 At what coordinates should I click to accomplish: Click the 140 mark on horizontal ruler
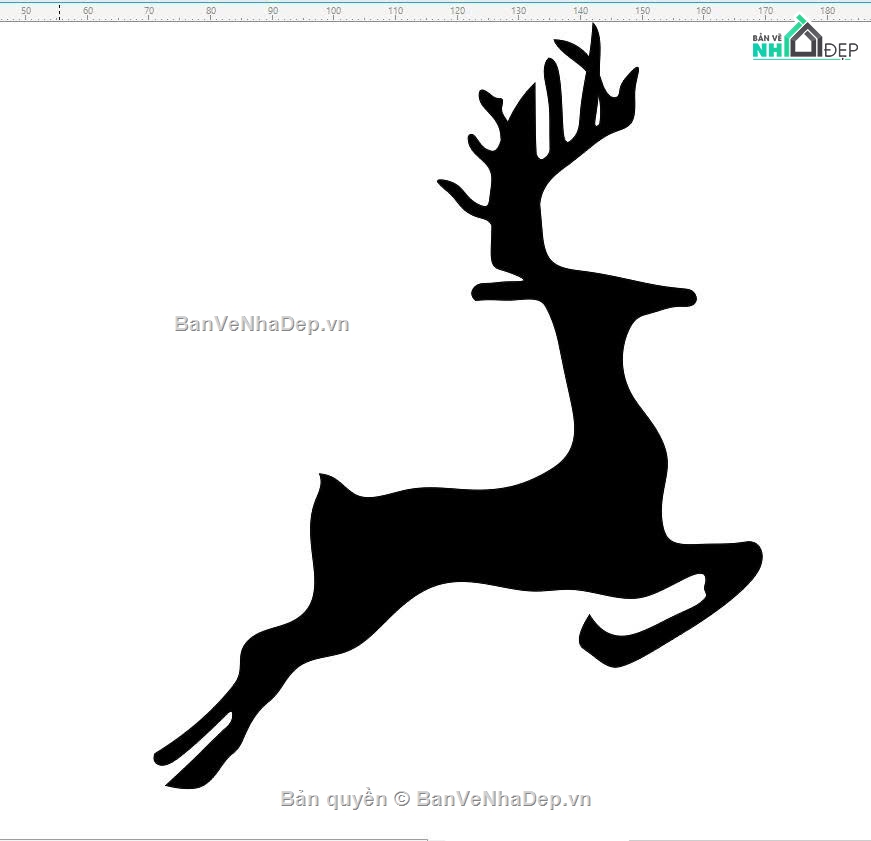point(580,11)
